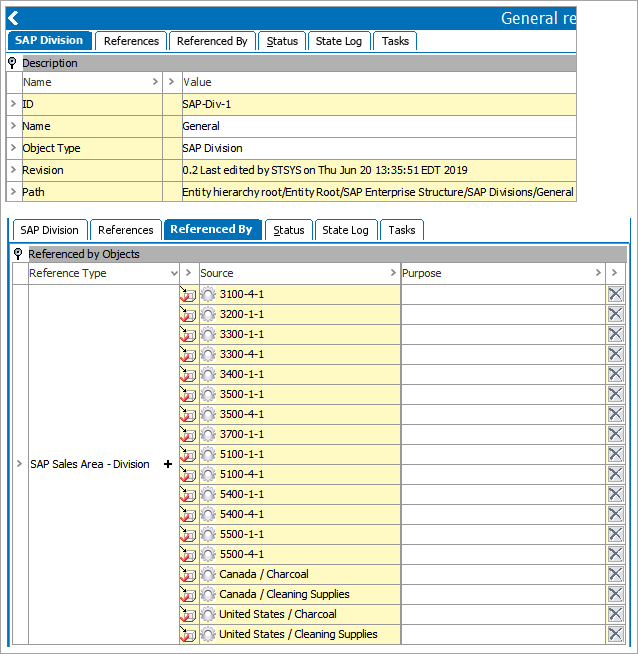Image resolution: width=638 pixels, height=654 pixels.
Task: Add a SAP Sales Area - Division reference
Action: pos(168,464)
